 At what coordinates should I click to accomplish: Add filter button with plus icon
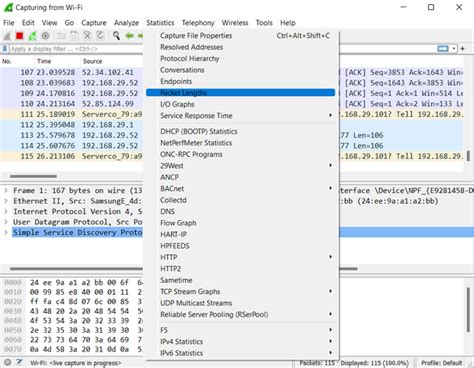tap(463, 49)
